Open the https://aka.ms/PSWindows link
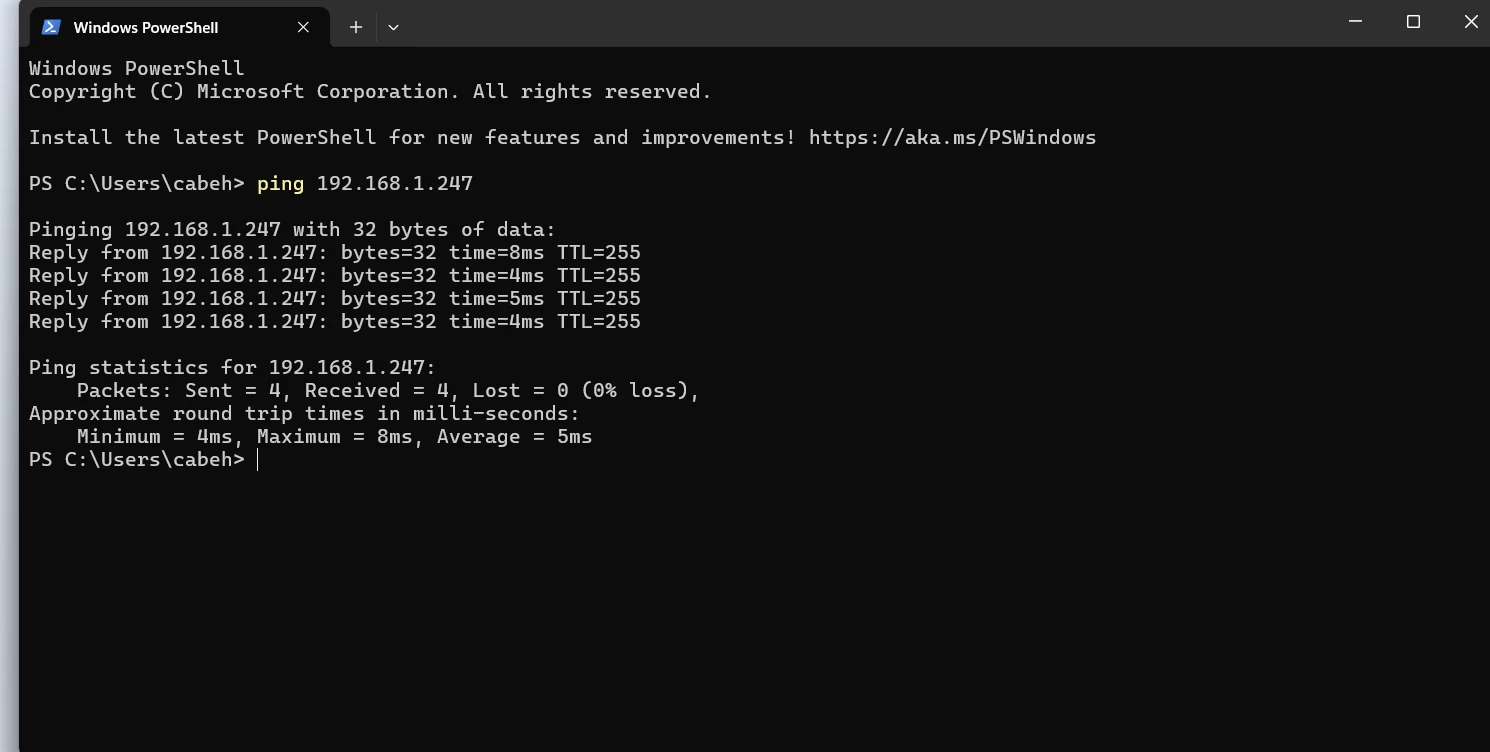This screenshot has width=1490, height=752. point(952,138)
